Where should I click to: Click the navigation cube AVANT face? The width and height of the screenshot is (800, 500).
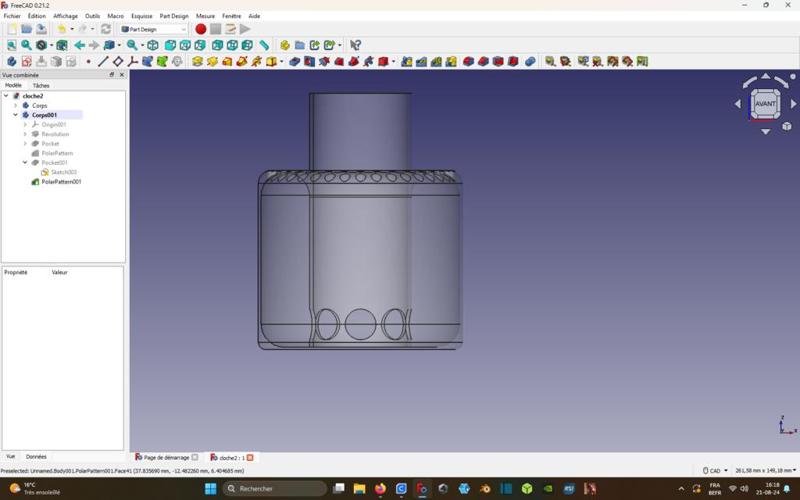[765, 104]
